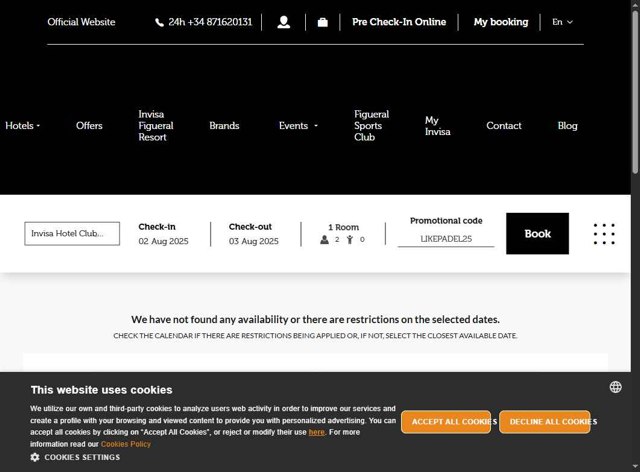The image size is (640, 472).
Task: Open the Check-out date picker
Action: pos(253,234)
